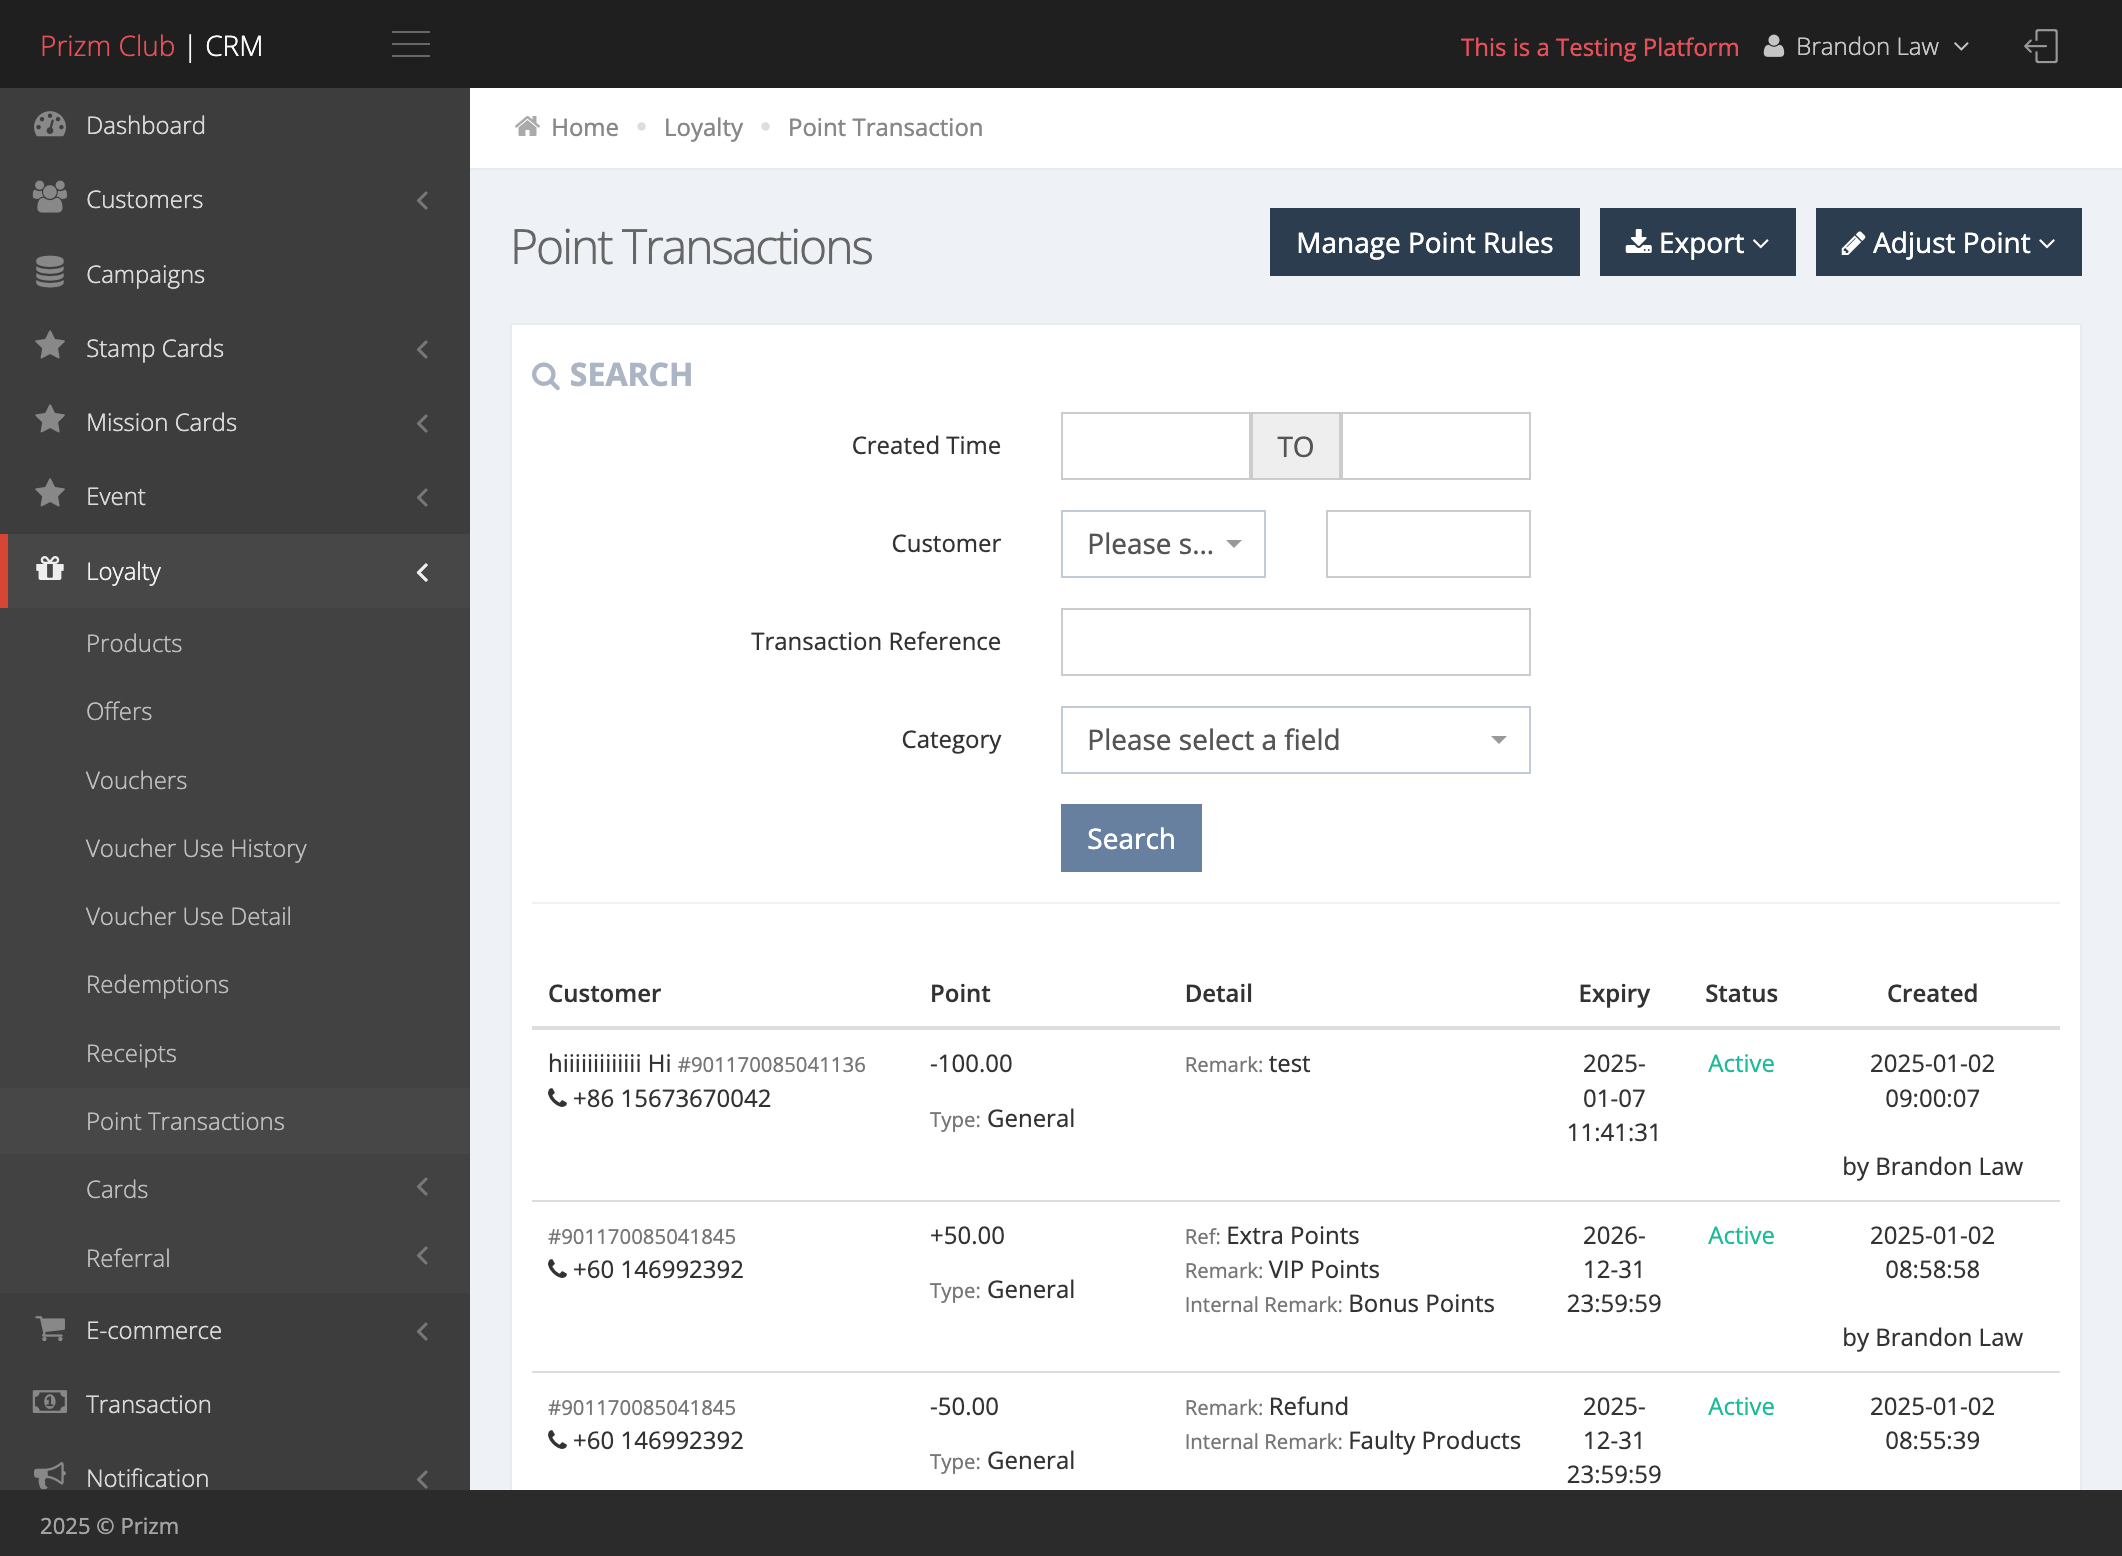Click the Created Time start date field
This screenshot has width=2122, height=1556.
coord(1155,446)
